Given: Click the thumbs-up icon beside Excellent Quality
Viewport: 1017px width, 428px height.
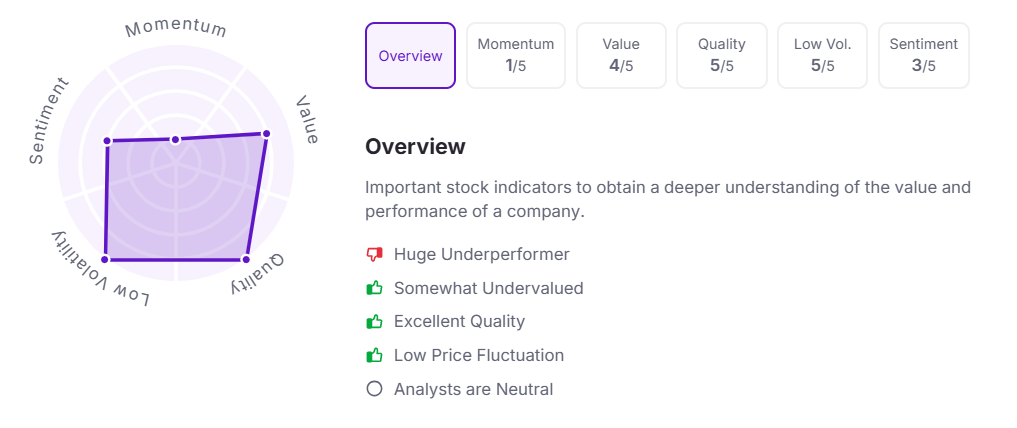Looking at the screenshot, I should (x=374, y=322).
